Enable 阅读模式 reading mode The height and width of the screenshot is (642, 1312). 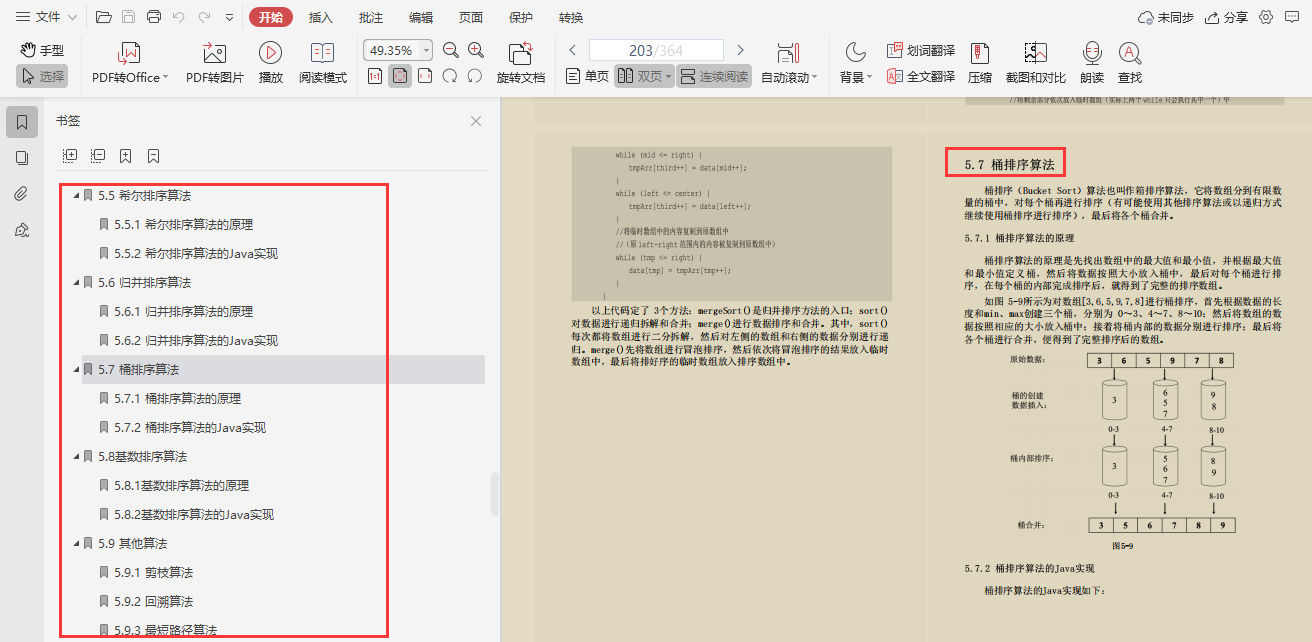[x=323, y=65]
